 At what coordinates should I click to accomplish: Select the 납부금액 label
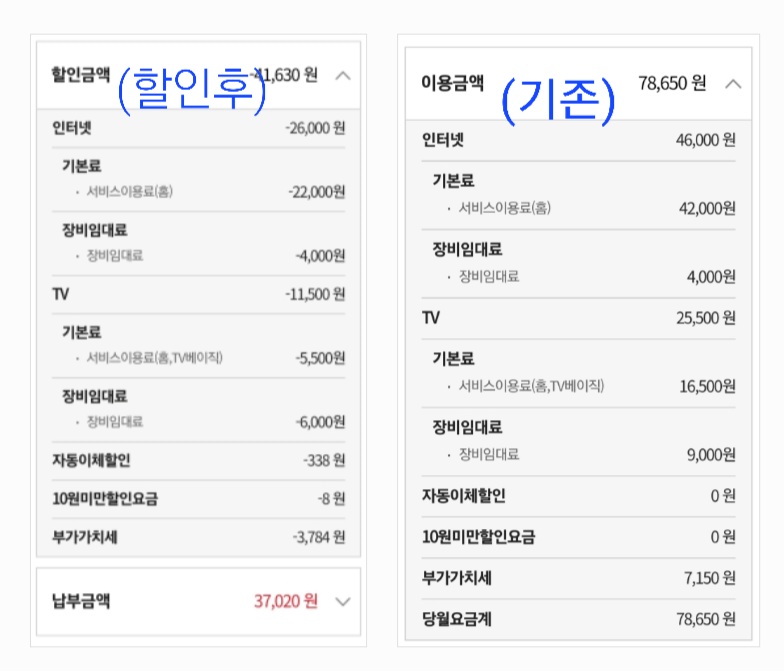pyautogui.click(x=80, y=601)
